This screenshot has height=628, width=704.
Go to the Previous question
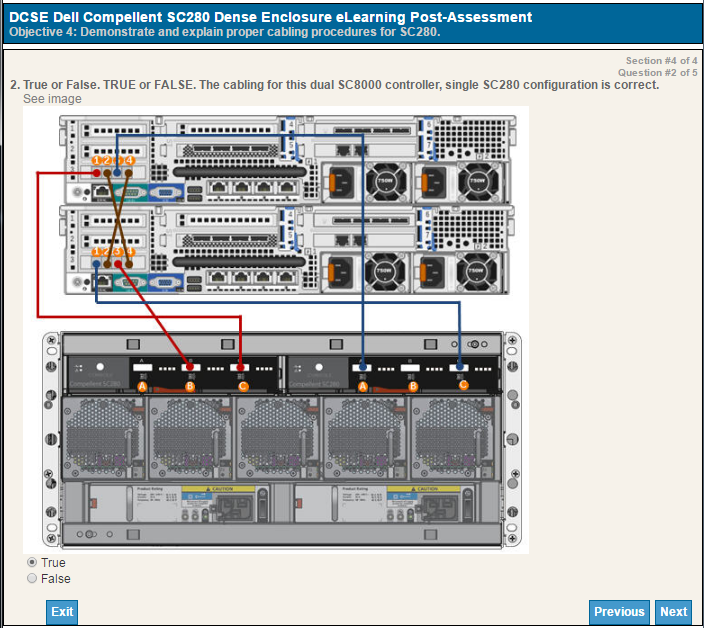619,612
